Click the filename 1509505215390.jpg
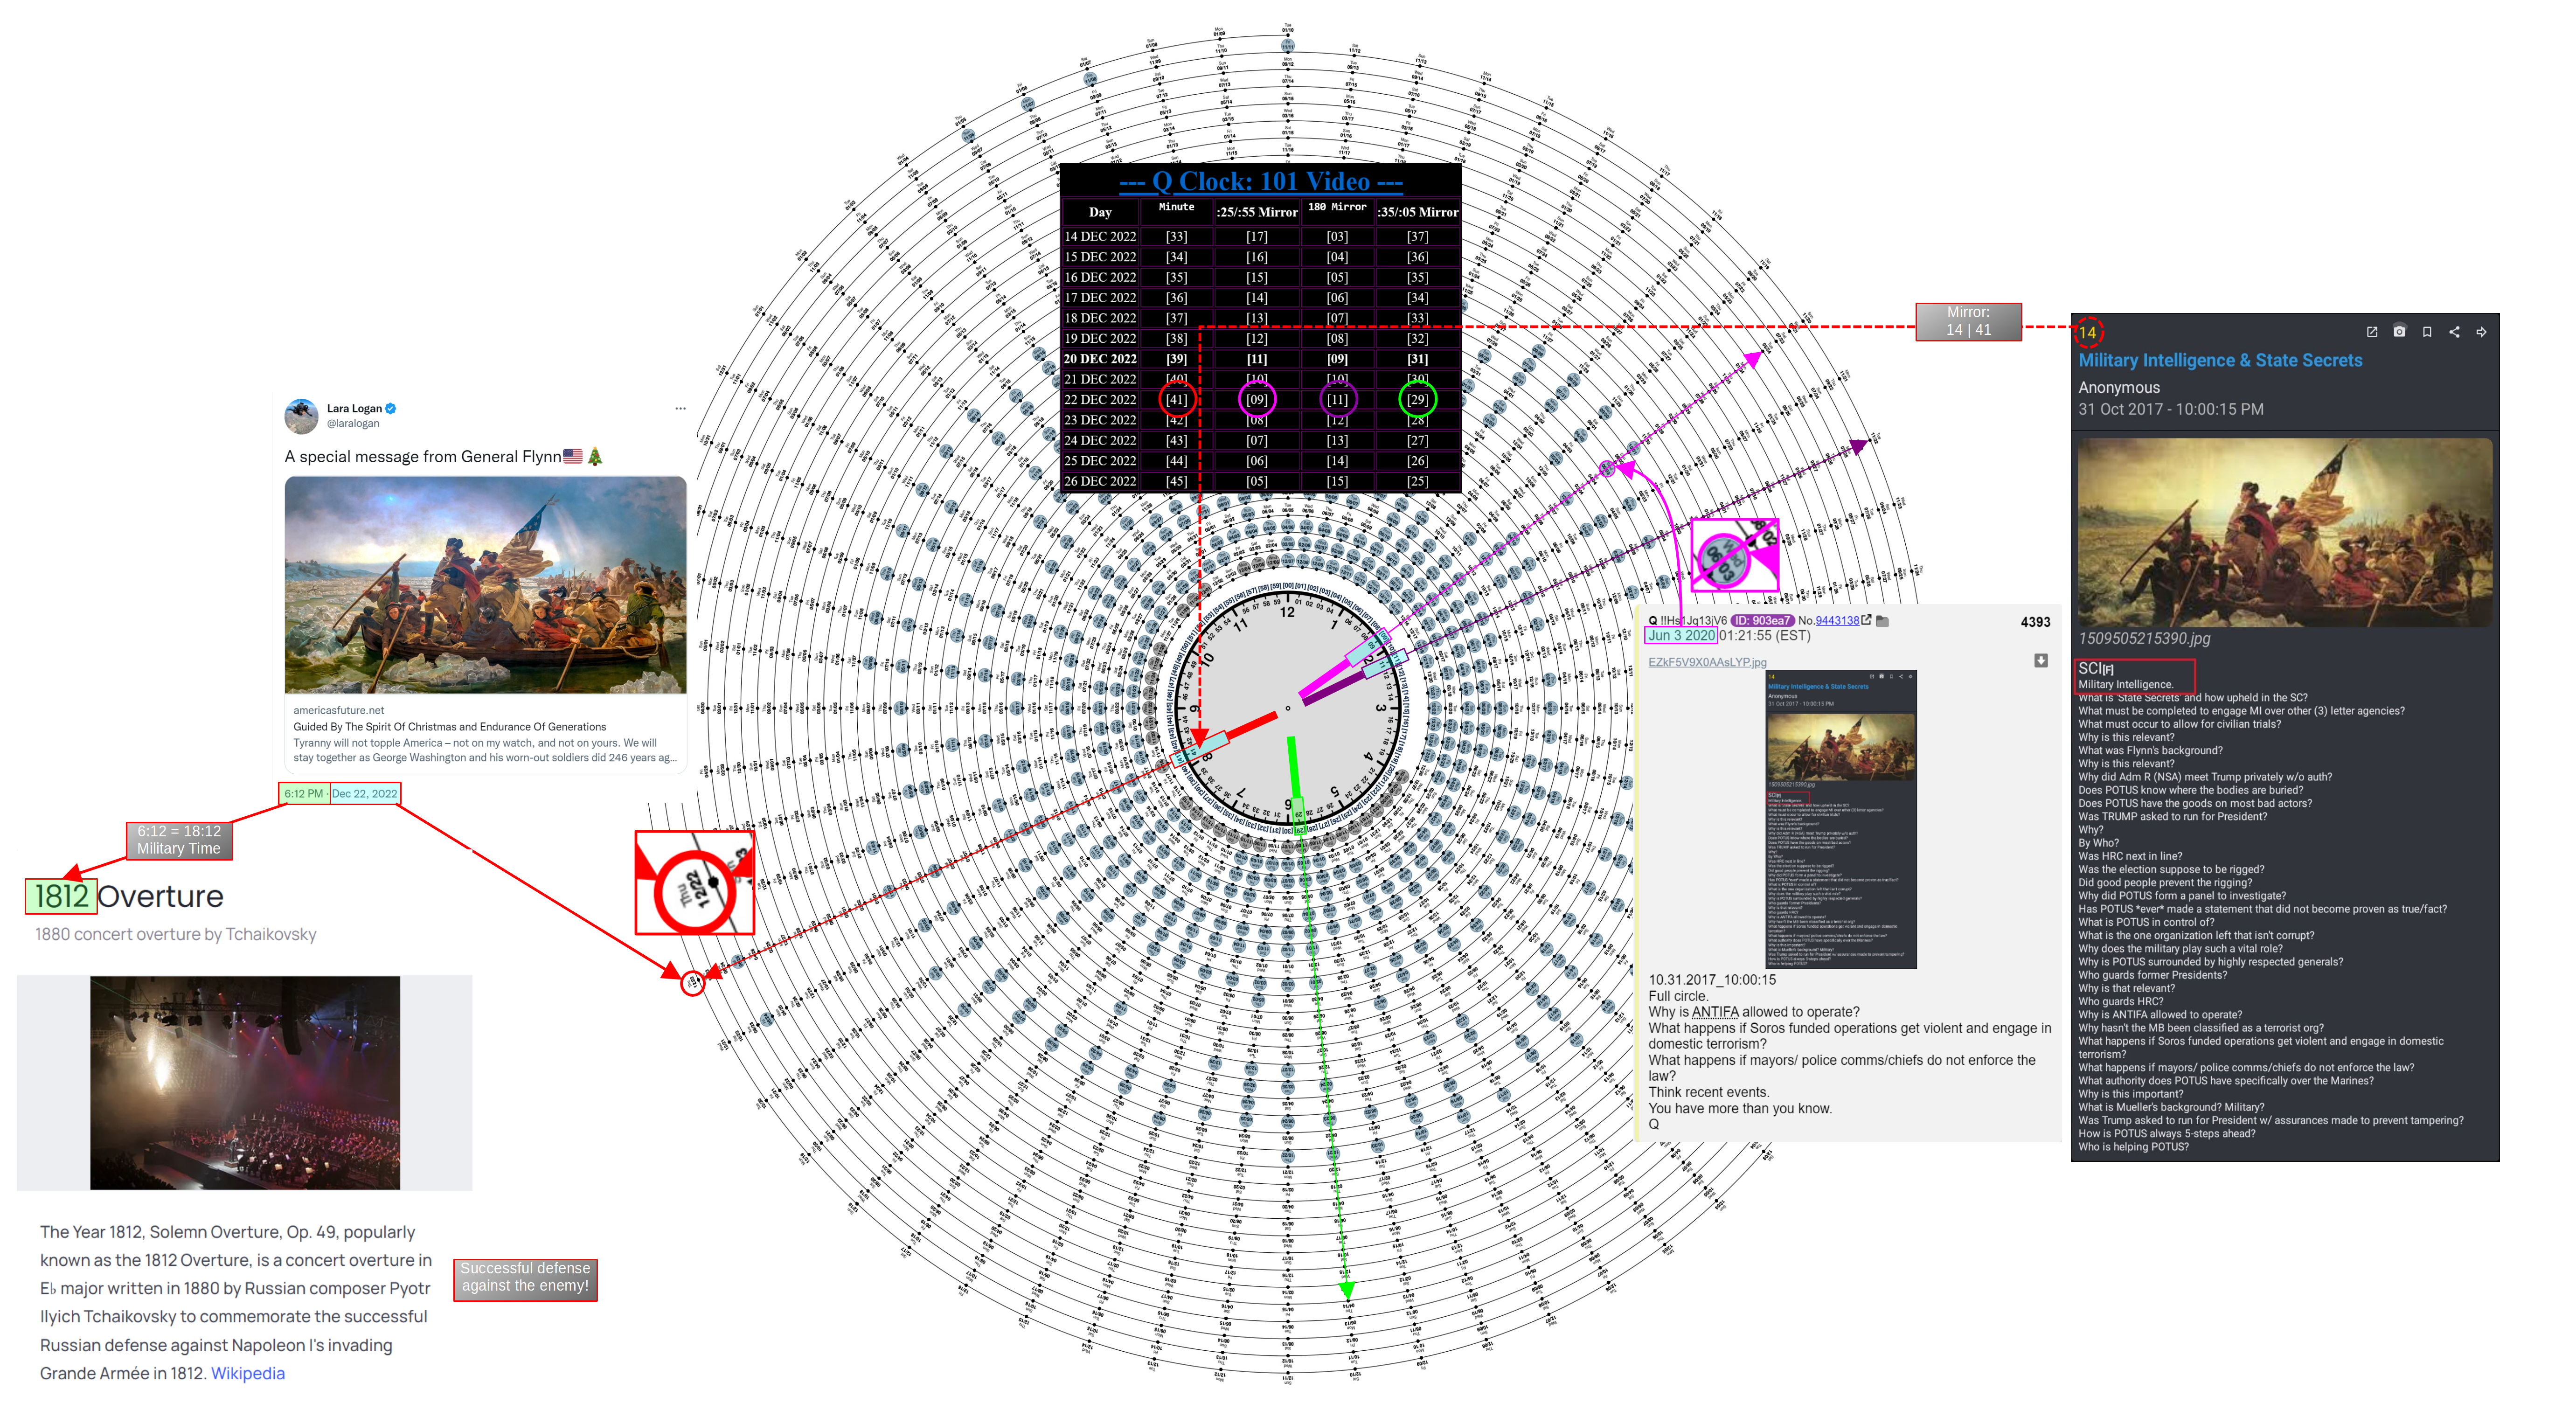The width and height of the screenshot is (2576, 1417). click(2144, 639)
